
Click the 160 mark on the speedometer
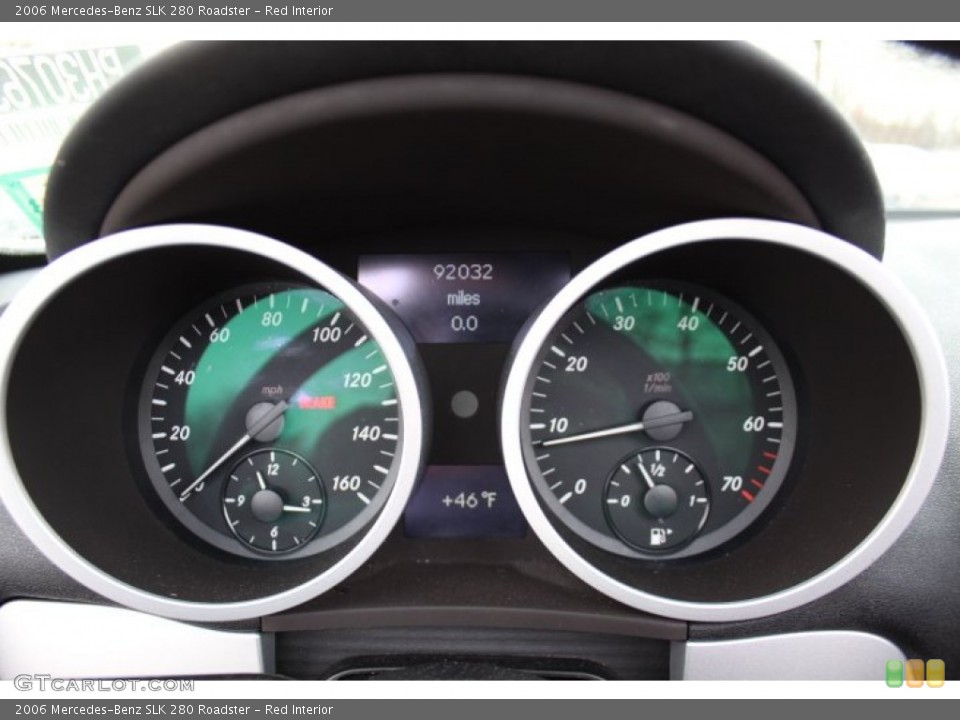[346, 483]
